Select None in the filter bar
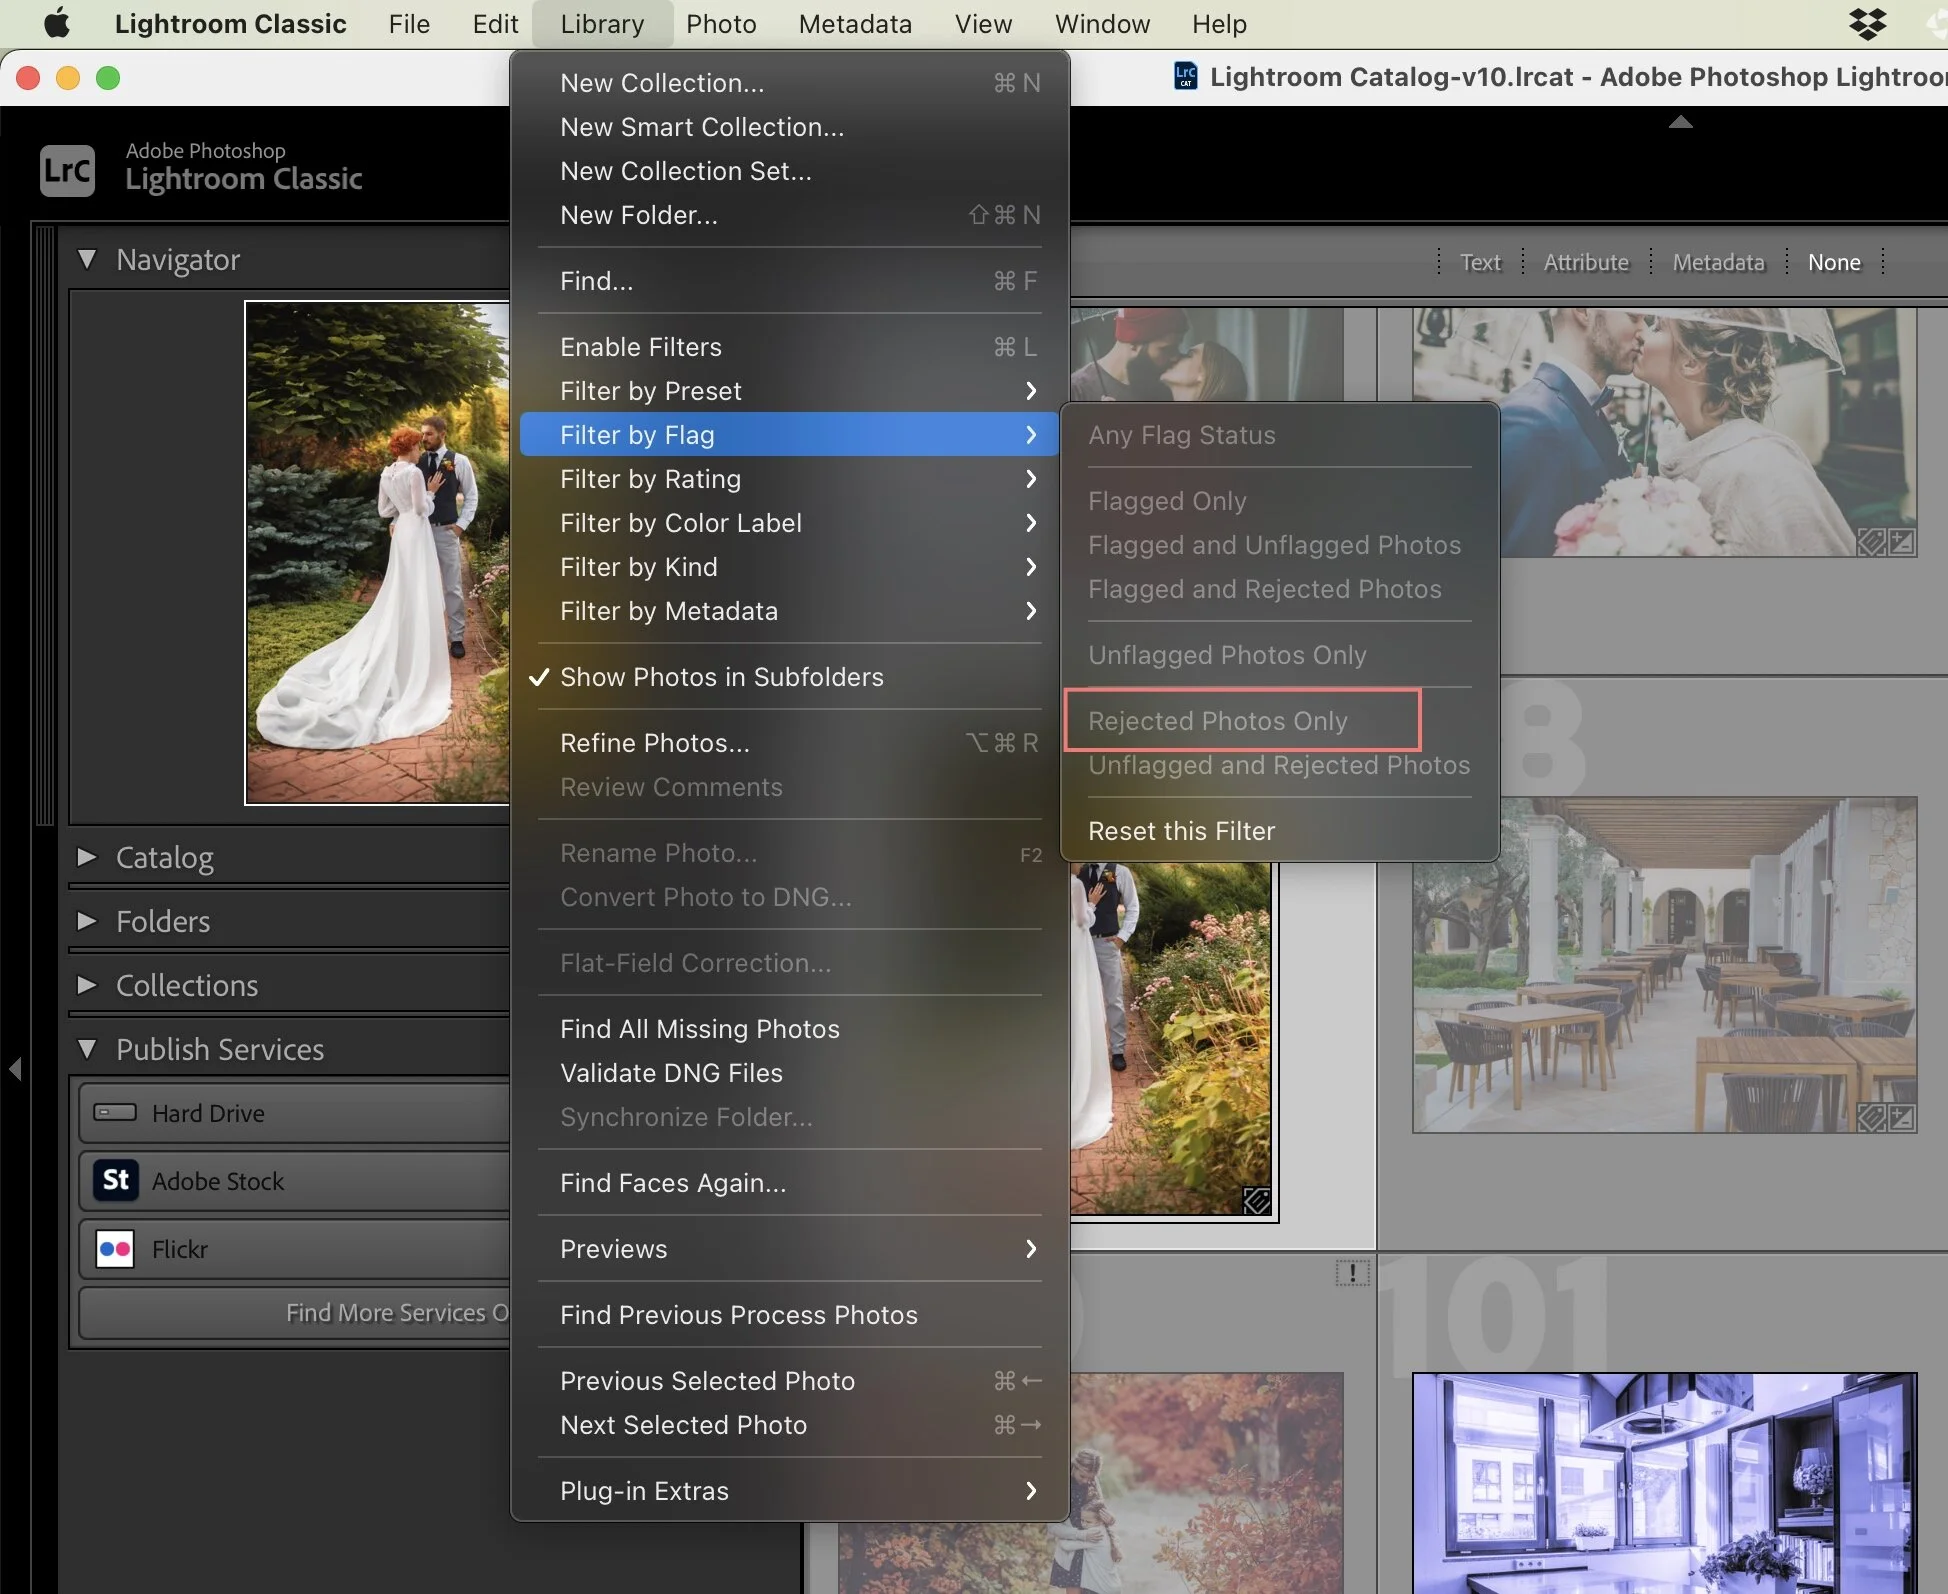The height and width of the screenshot is (1594, 1948). tap(1834, 262)
